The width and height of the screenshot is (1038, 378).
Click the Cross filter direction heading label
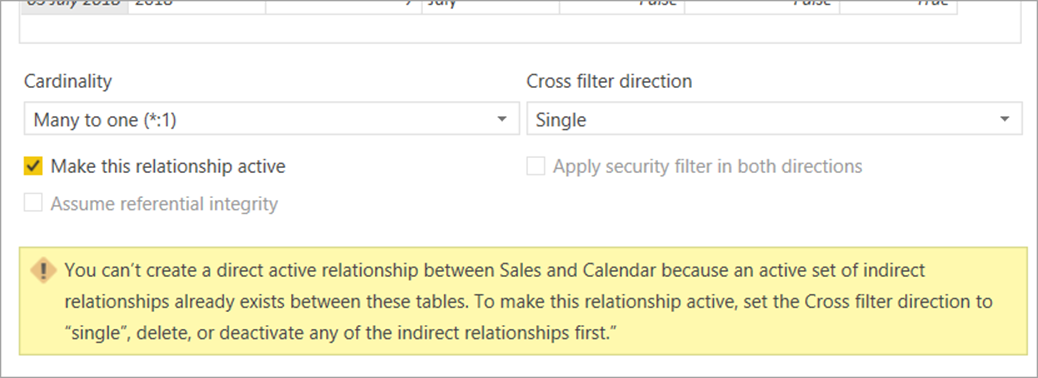tap(610, 81)
